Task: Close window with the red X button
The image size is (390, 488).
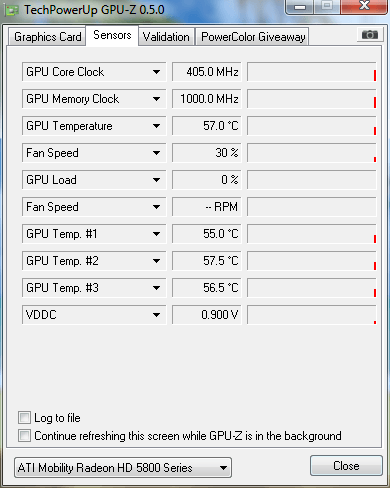Action: tap(364, 6)
